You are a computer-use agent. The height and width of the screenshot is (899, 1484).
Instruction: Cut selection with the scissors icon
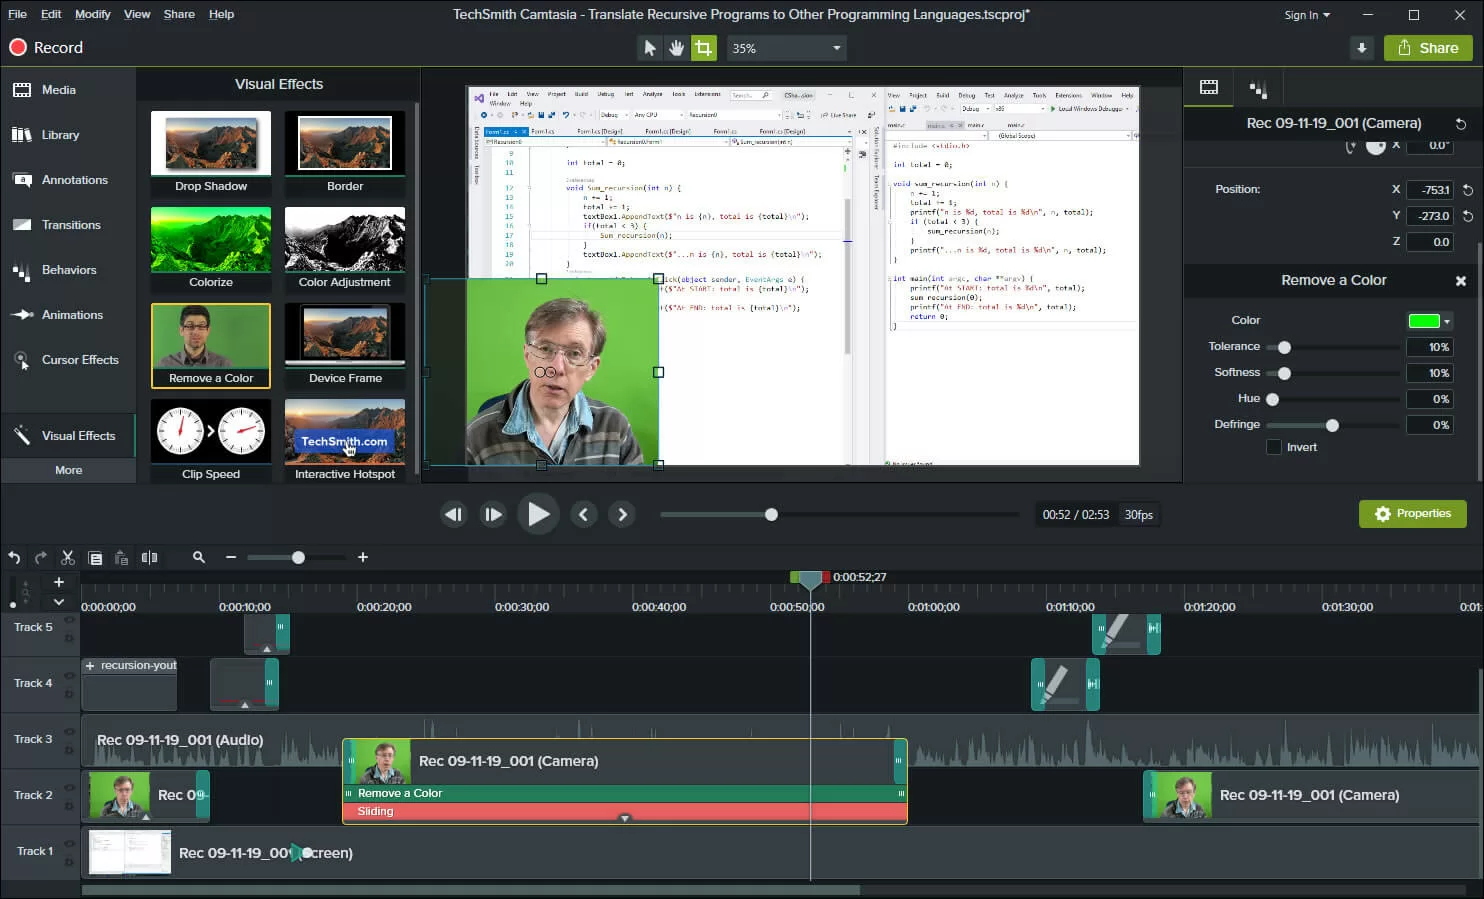pyautogui.click(x=67, y=557)
